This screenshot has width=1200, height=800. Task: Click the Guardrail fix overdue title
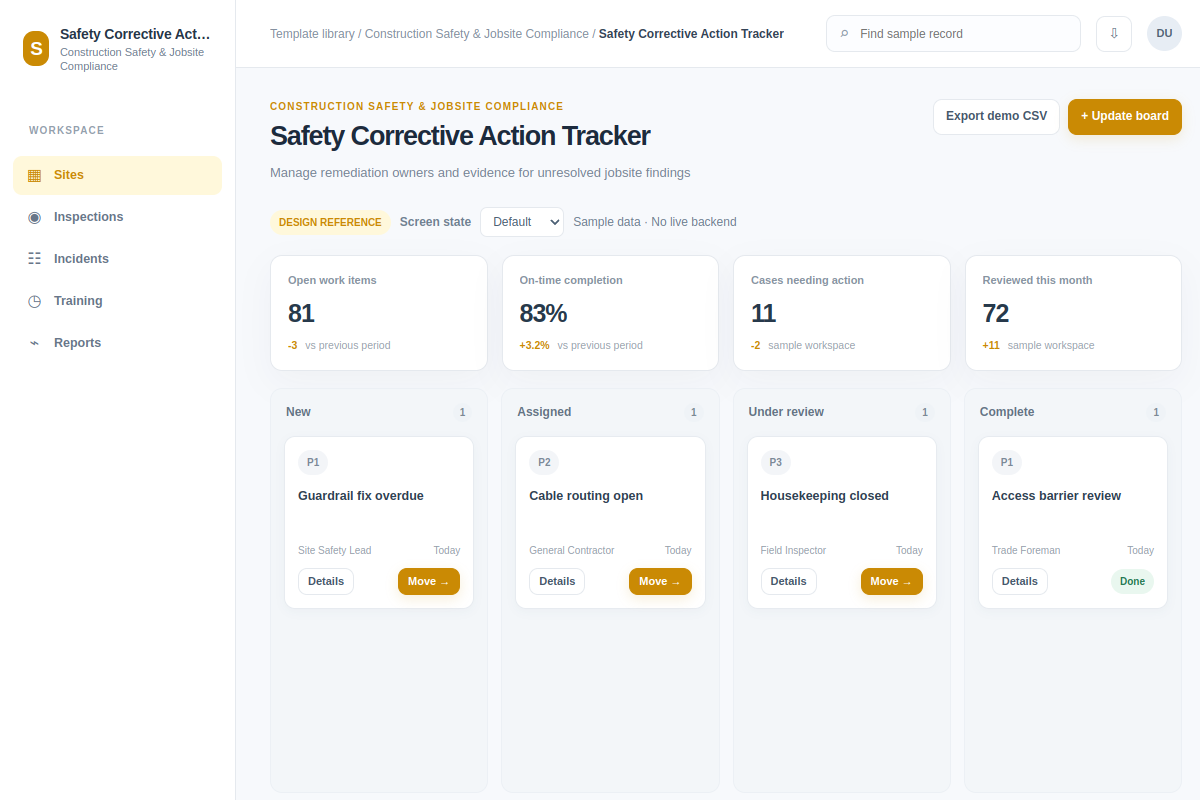coord(361,496)
